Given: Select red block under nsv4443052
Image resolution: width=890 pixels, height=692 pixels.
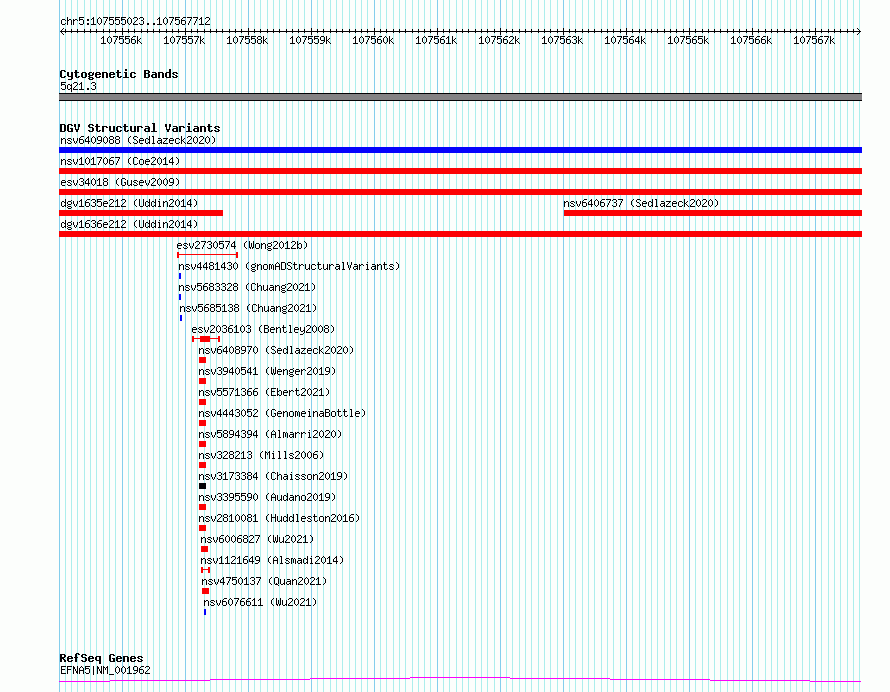Looking at the screenshot, I should (x=203, y=423).
